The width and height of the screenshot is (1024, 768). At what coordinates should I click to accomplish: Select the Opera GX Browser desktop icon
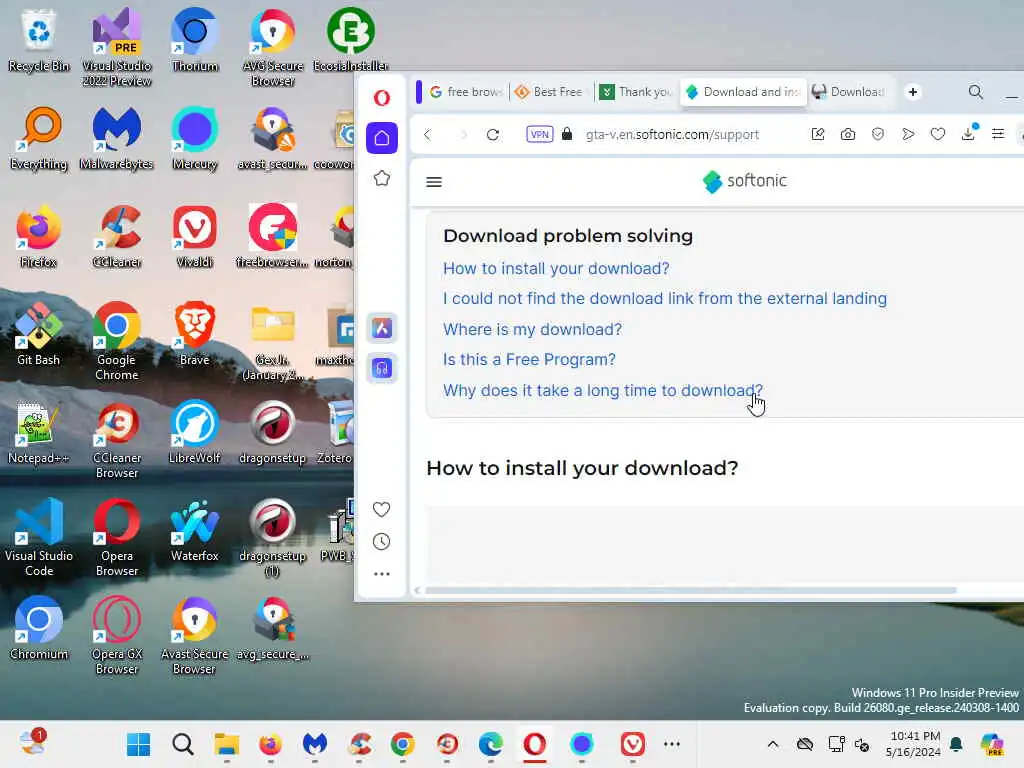click(x=116, y=635)
